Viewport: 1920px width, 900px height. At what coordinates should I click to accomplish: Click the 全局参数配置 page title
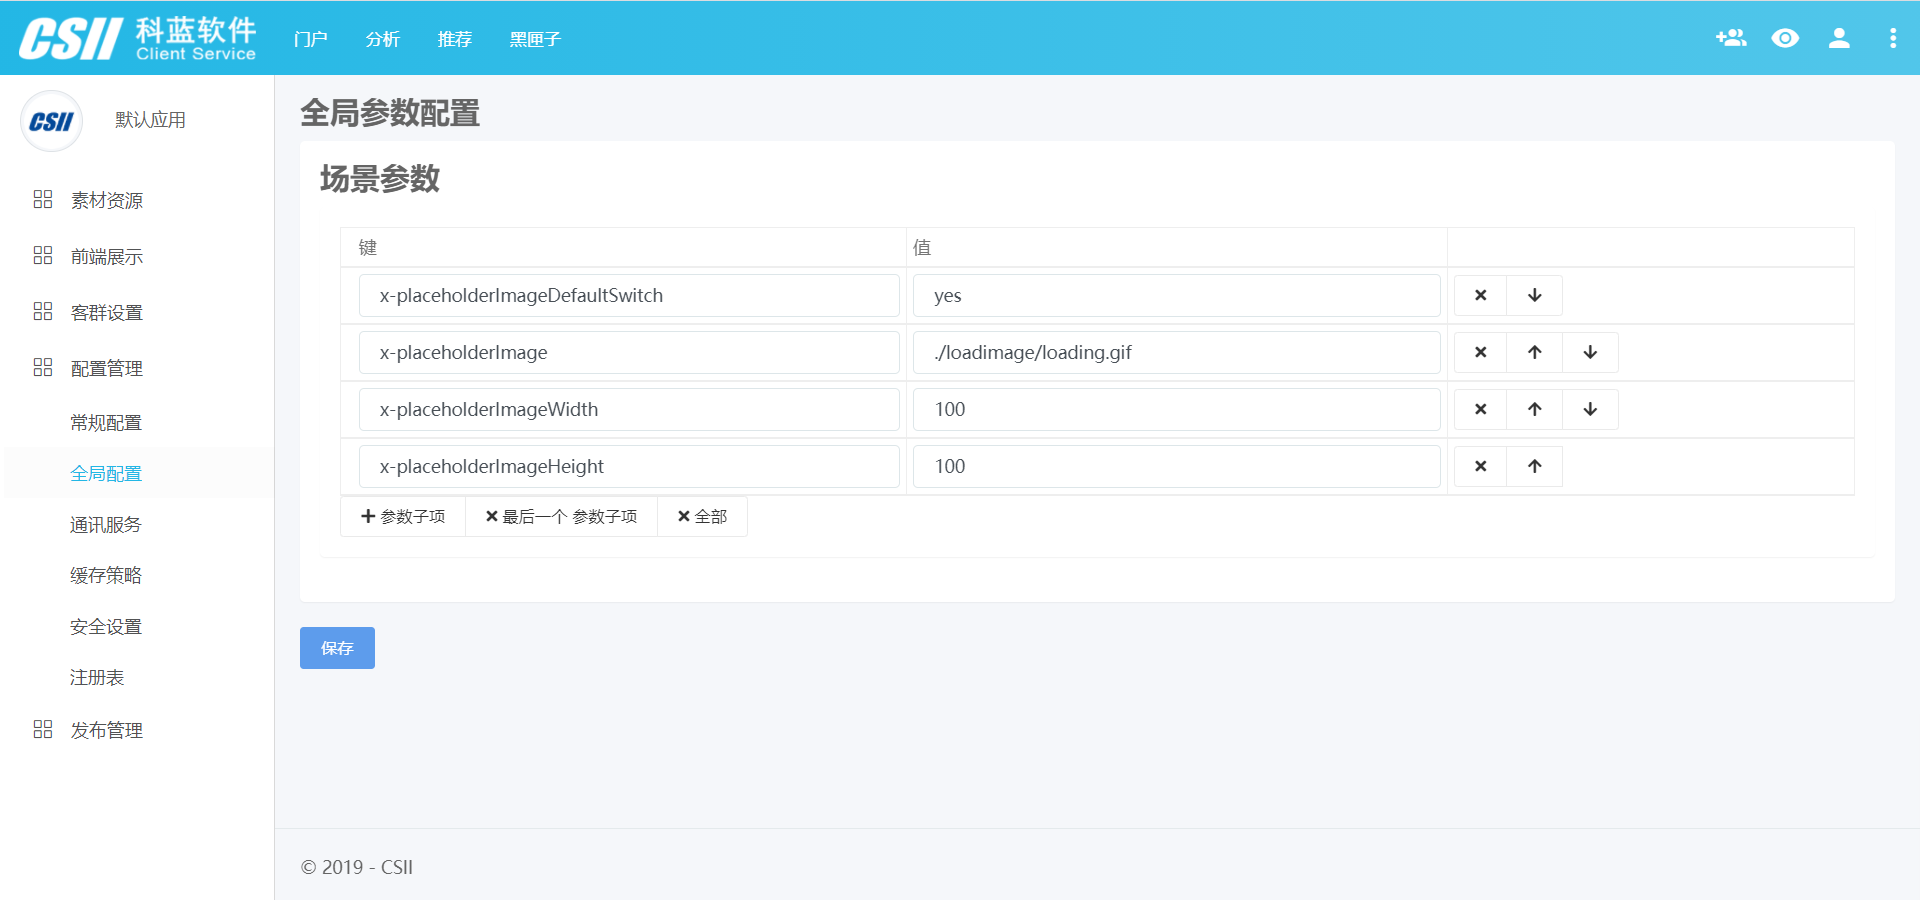[390, 113]
